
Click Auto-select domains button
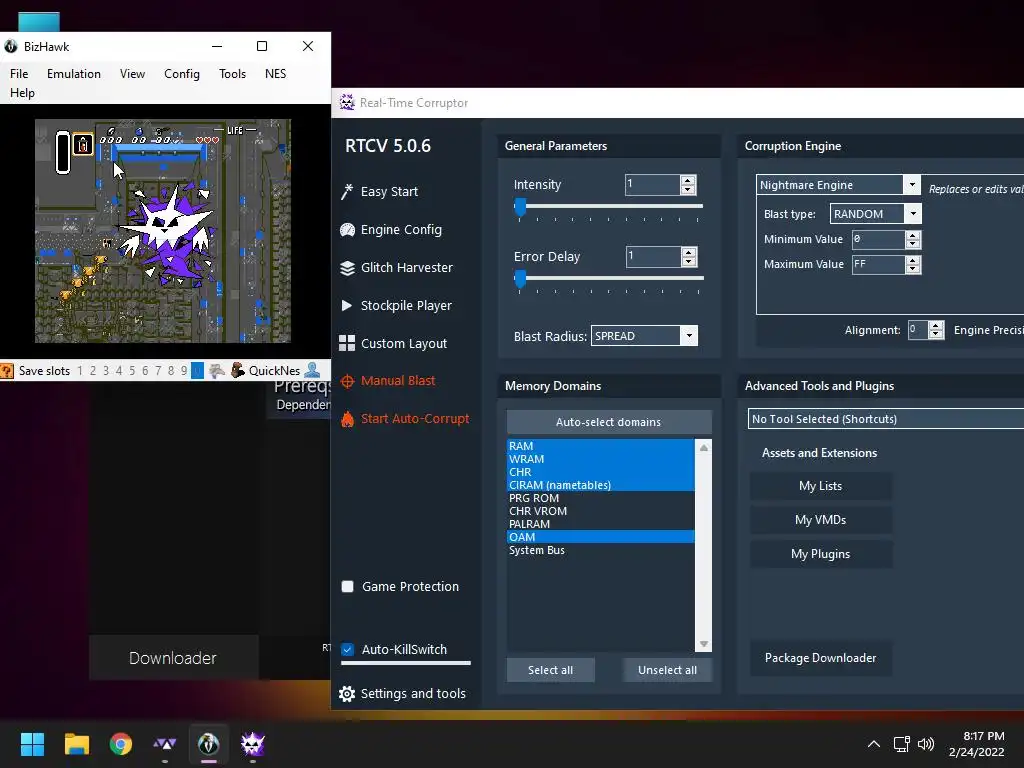(609, 422)
